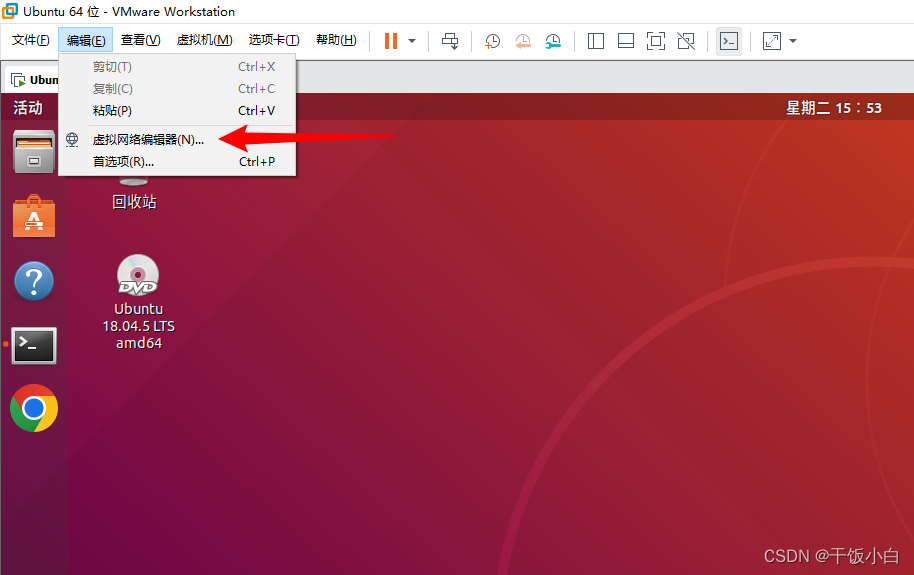Open the 查看(V) menu
This screenshot has width=914, height=575.
click(140, 40)
